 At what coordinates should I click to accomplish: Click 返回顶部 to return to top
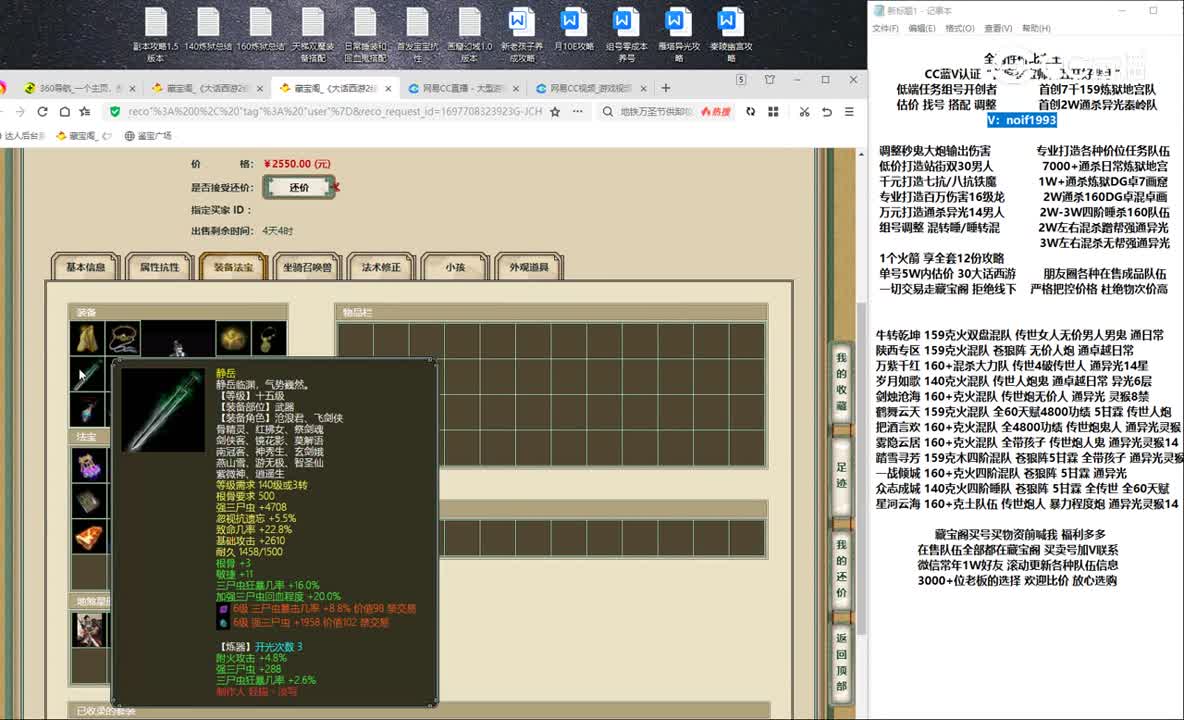pos(841,662)
